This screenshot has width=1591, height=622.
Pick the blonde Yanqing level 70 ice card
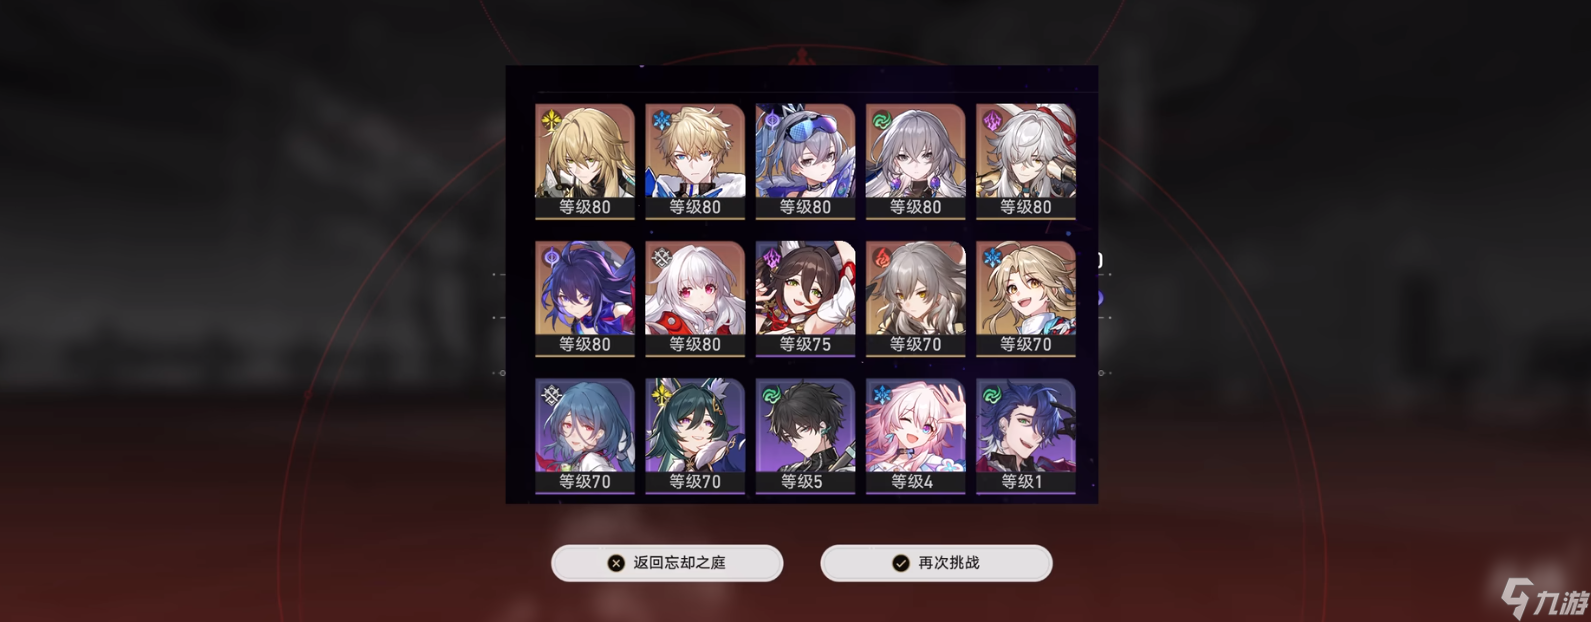click(x=1025, y=298)
